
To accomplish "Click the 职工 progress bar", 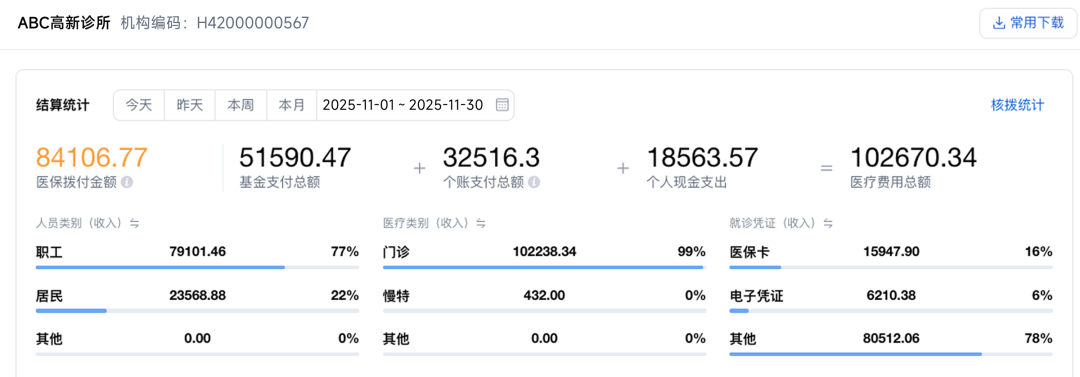I will [x=197, y=267].
